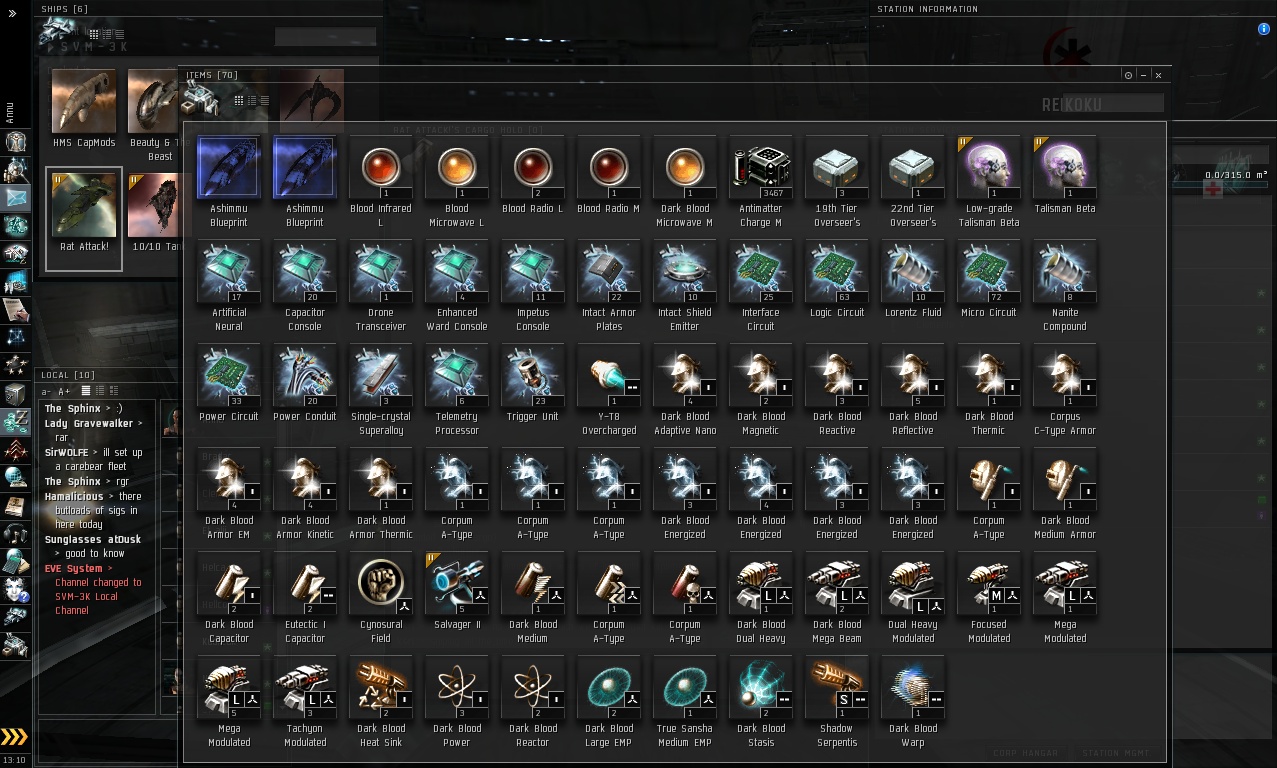Open the Wallet coins icon
Screen dimensions: 1277x768
(x=15, y=421)
